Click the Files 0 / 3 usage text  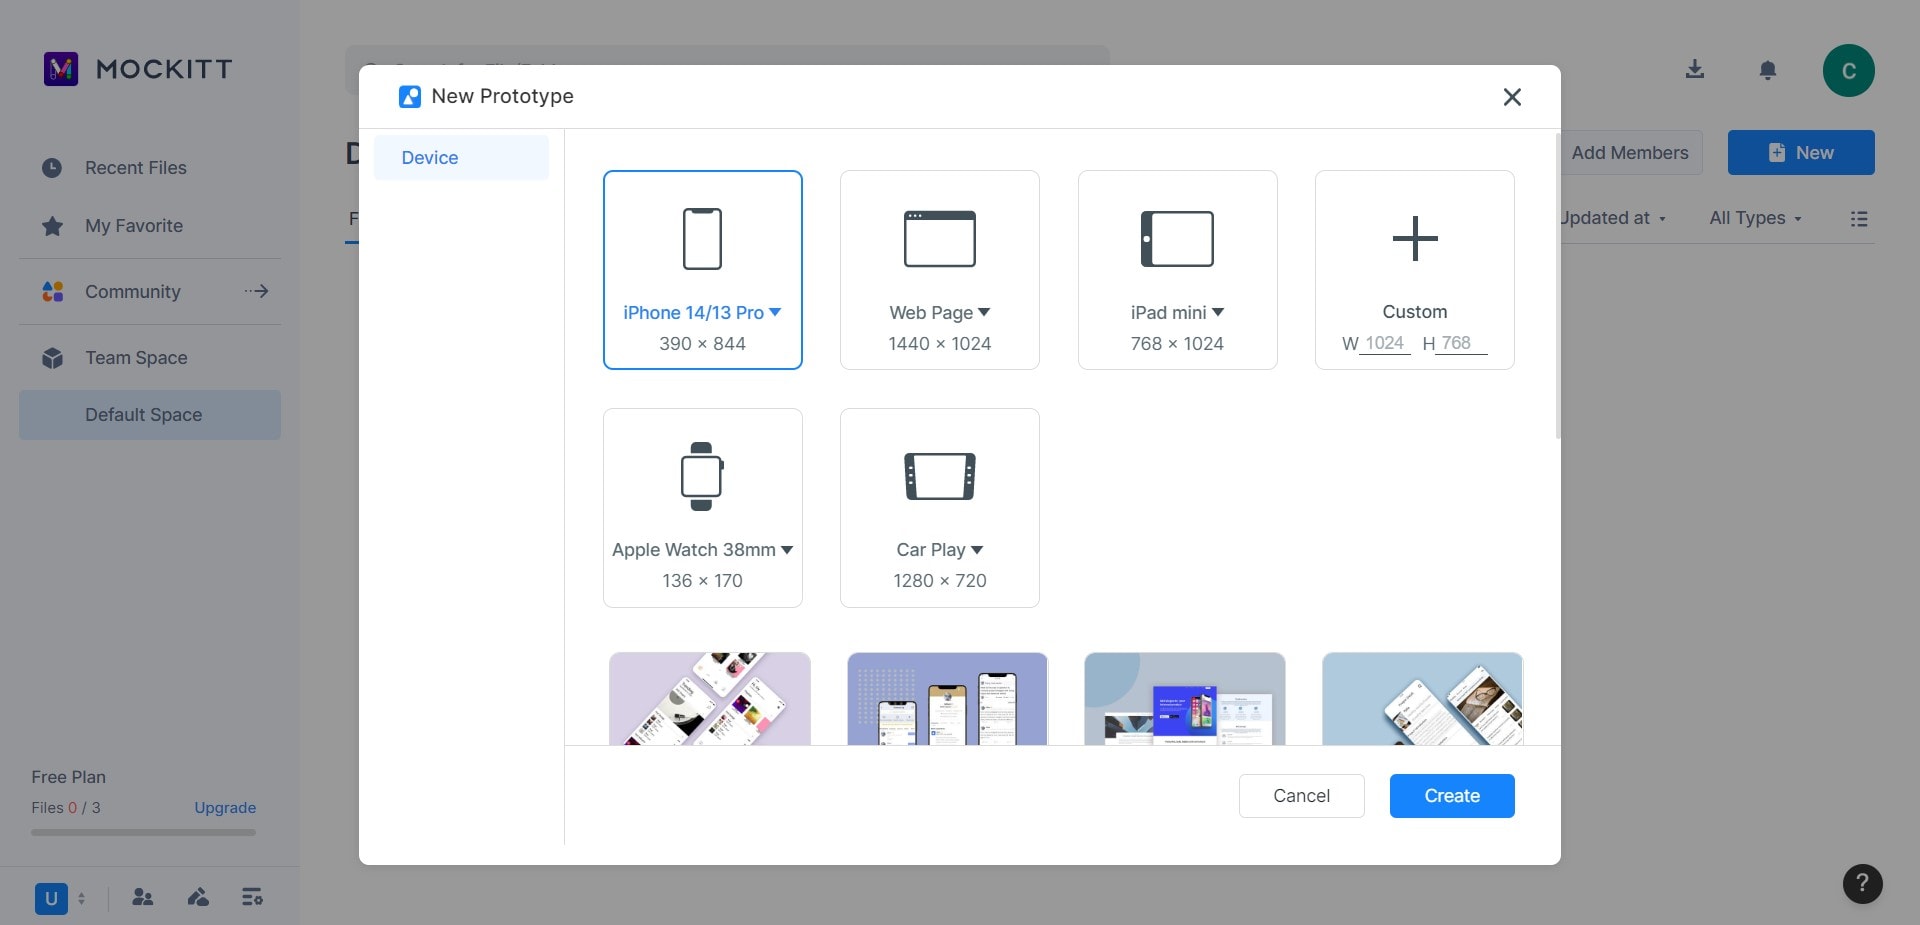66,808
